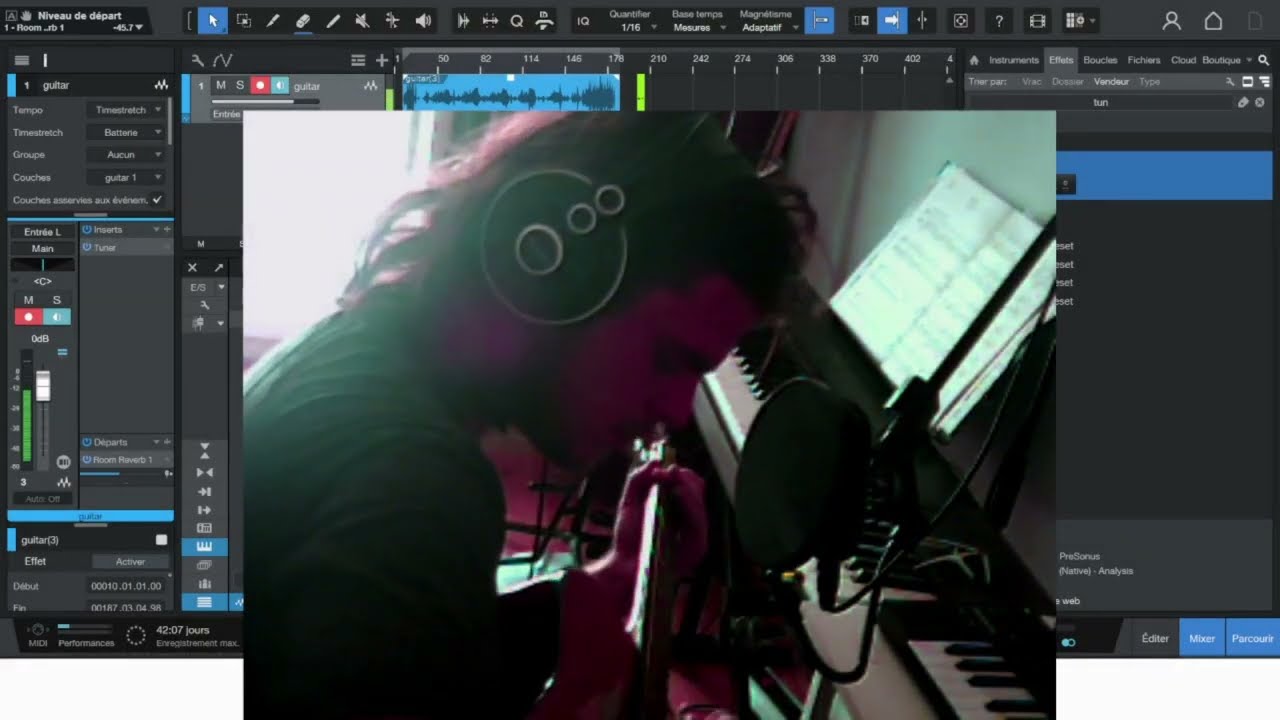Toggle monitor on guitar track
This screenshot has width=1280, height=720.
coord(280,86)
